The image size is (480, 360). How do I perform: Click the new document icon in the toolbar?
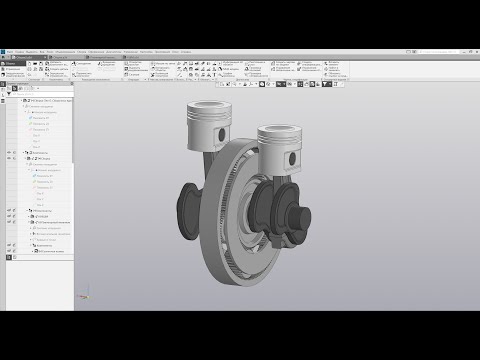pos(29,63)
